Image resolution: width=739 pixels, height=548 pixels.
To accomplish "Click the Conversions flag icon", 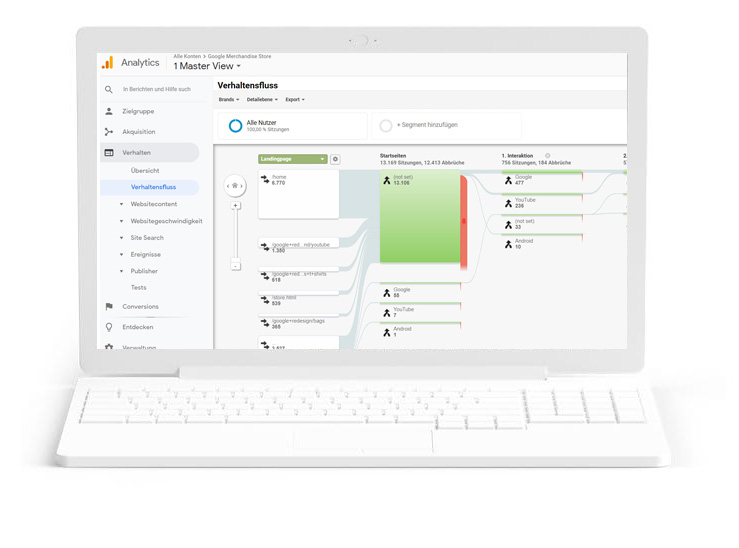I will 109,306.
